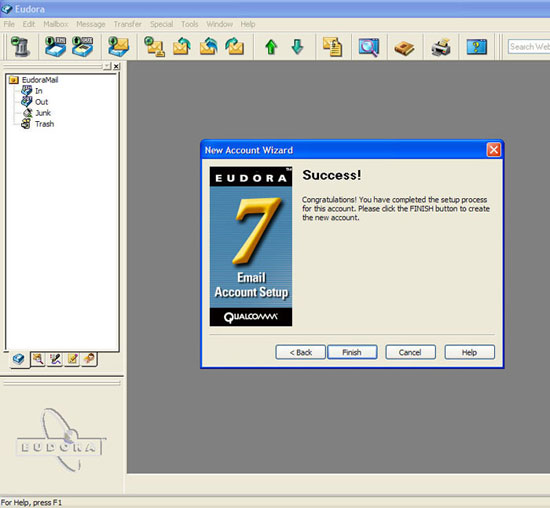Click the Reply toolbar icon

point(182,46)
